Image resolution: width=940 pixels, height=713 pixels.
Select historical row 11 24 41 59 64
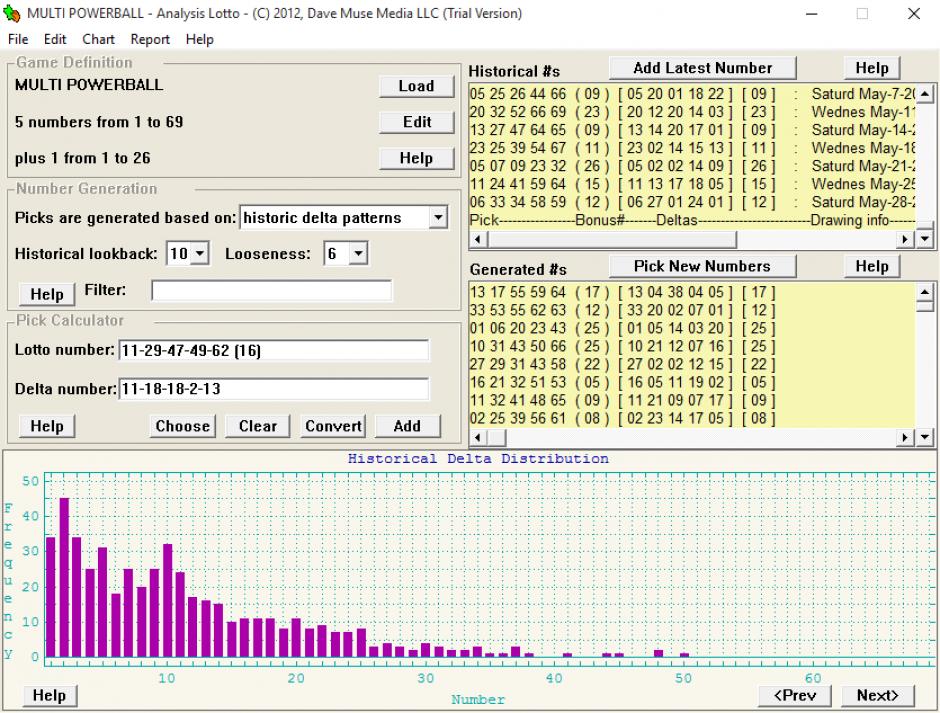pos(692,184)
